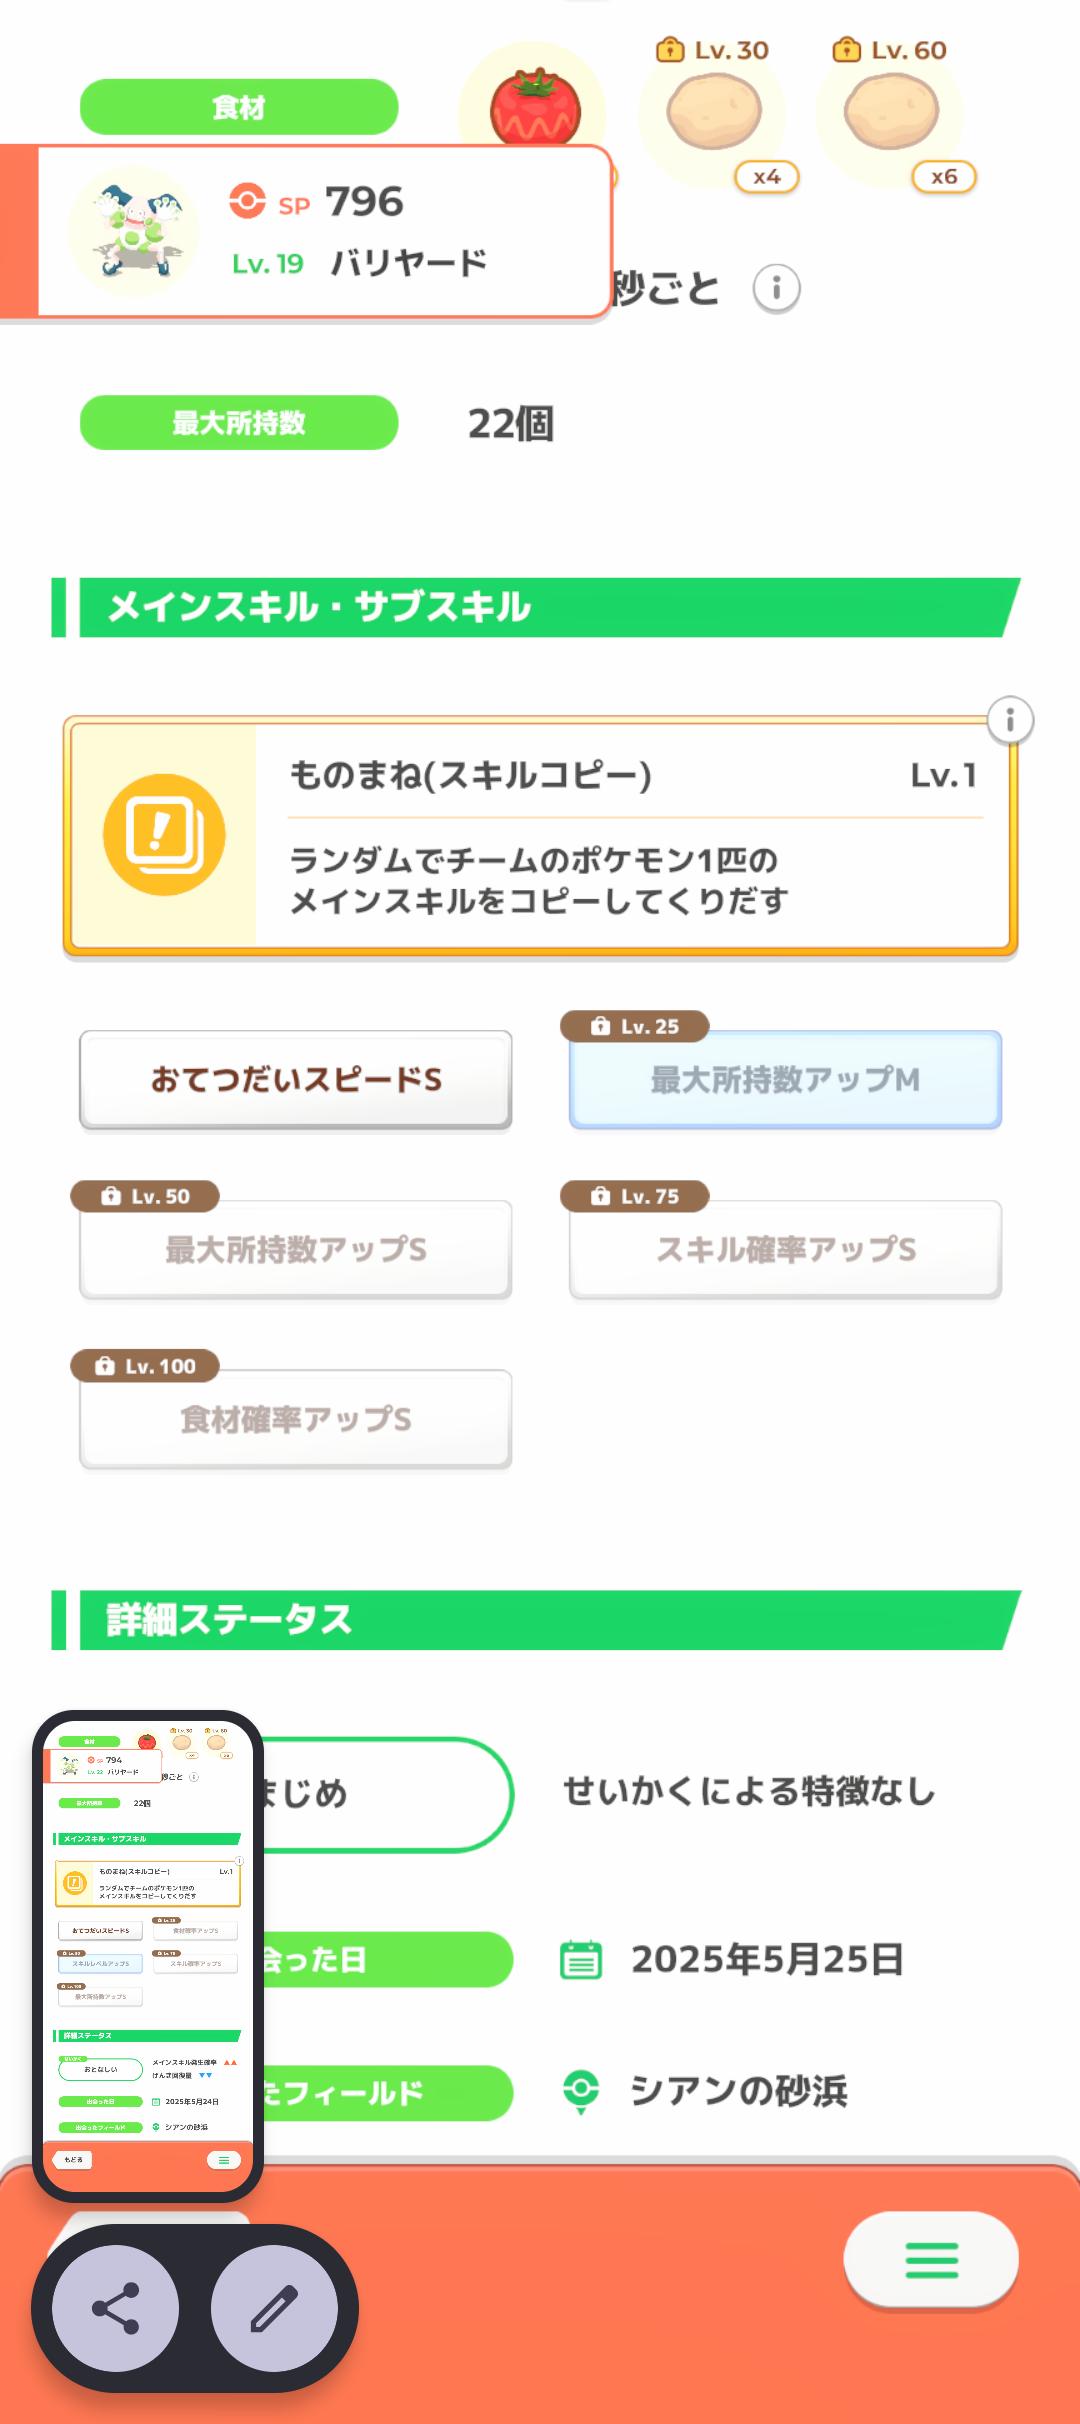The image size is (1080, 2424).
Task: Open the screenshot preview thumbnail
Action: 148,1955
